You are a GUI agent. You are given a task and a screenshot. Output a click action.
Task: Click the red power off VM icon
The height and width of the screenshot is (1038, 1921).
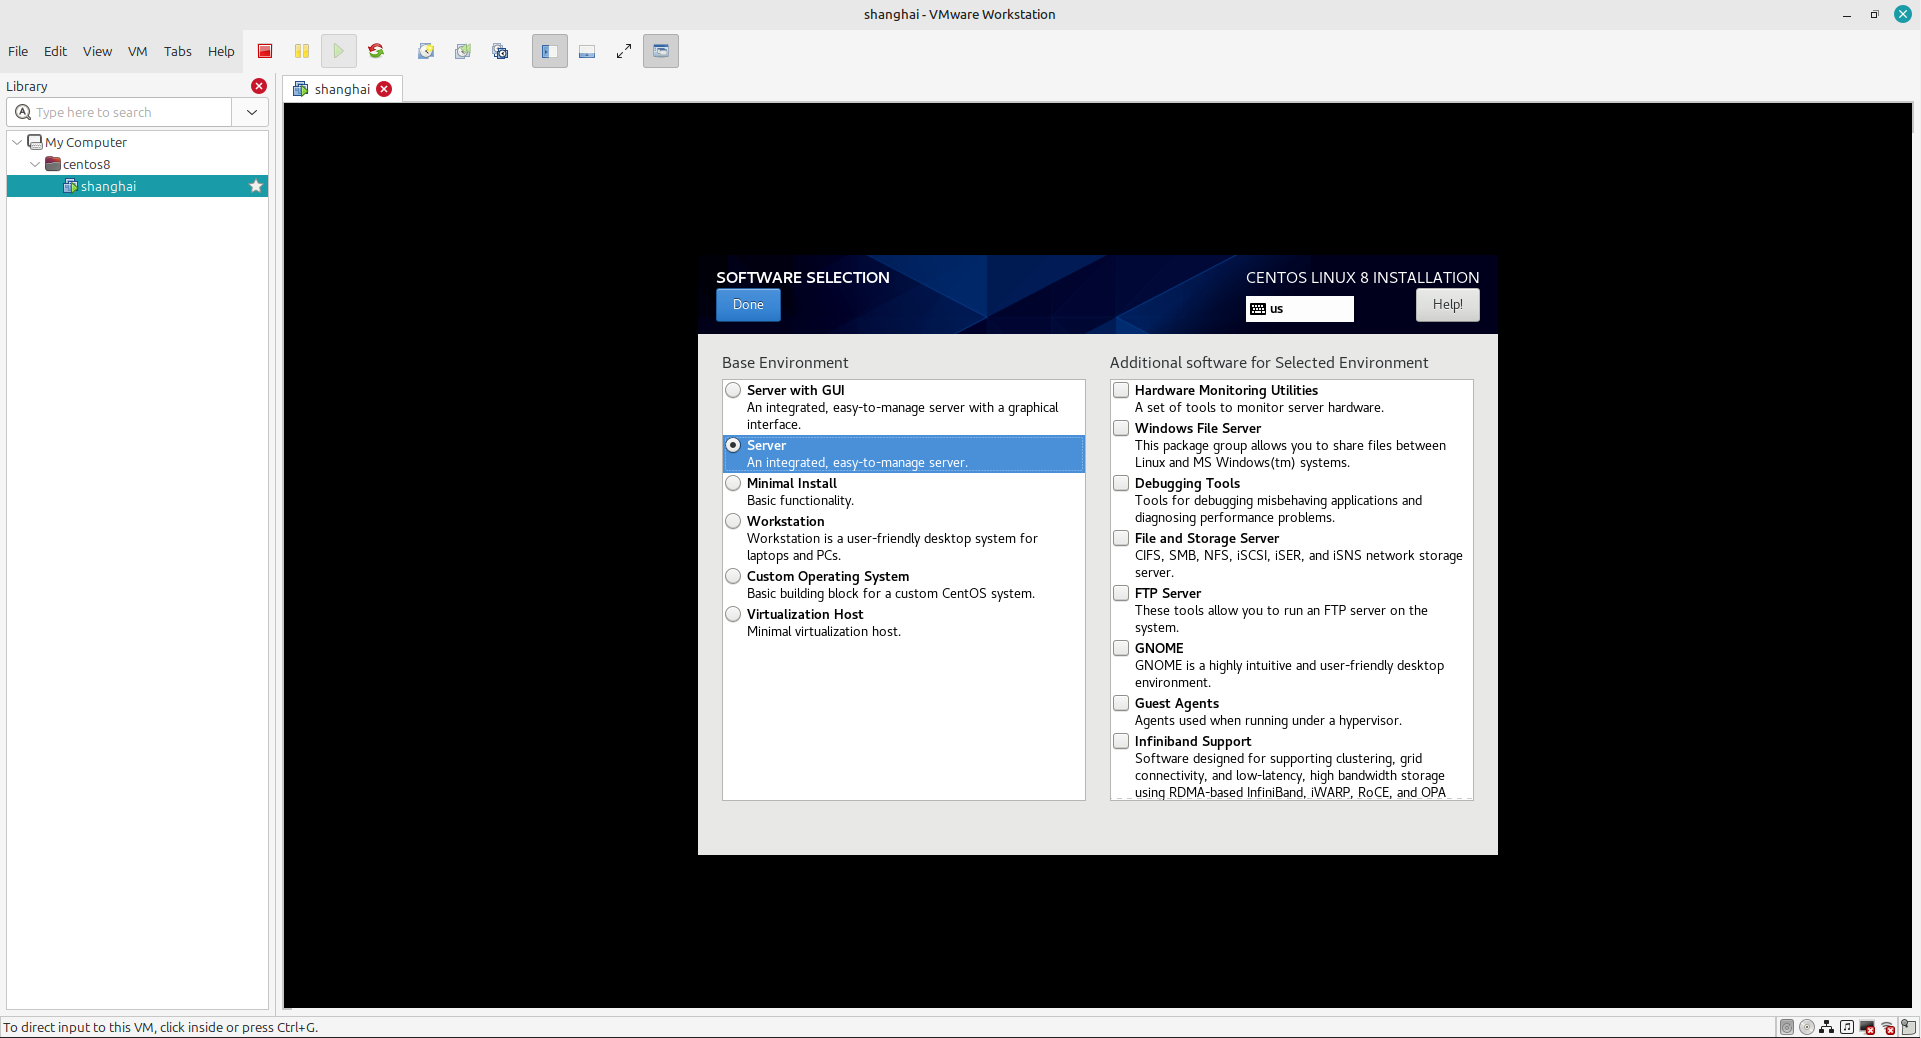(265, 51)
